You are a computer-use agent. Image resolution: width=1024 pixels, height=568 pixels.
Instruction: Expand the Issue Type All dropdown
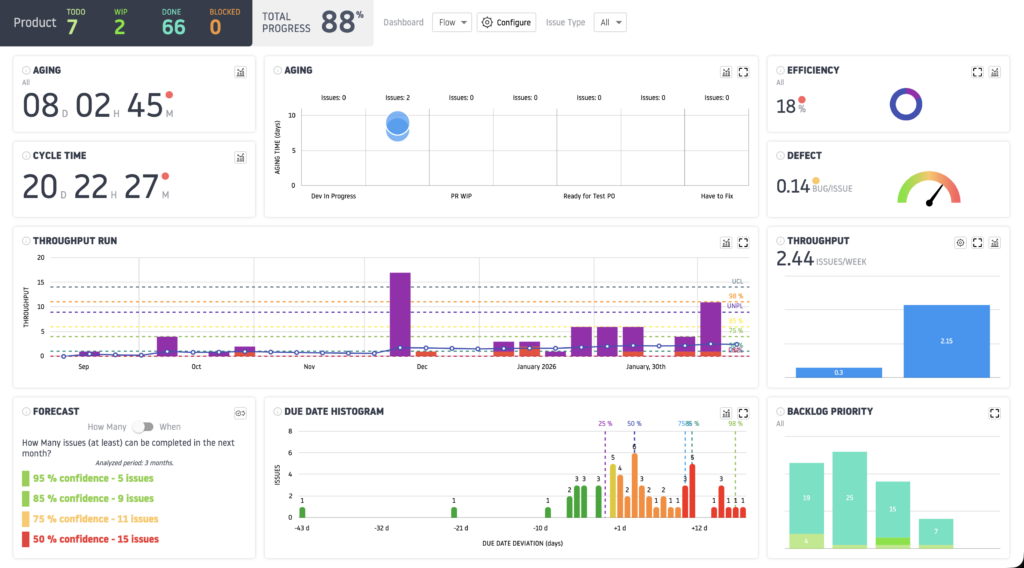[x=609, y=22]
